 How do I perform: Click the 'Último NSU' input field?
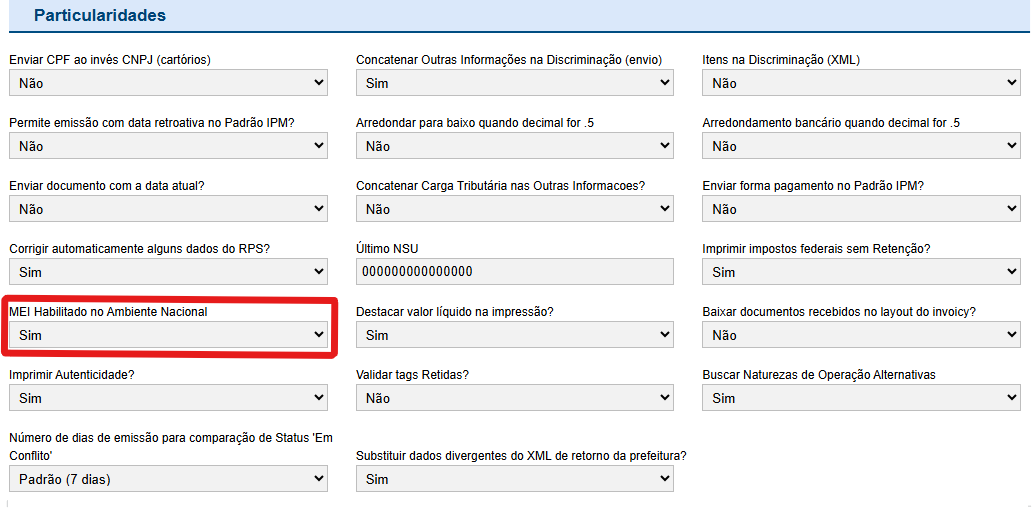tap(514, 273)
